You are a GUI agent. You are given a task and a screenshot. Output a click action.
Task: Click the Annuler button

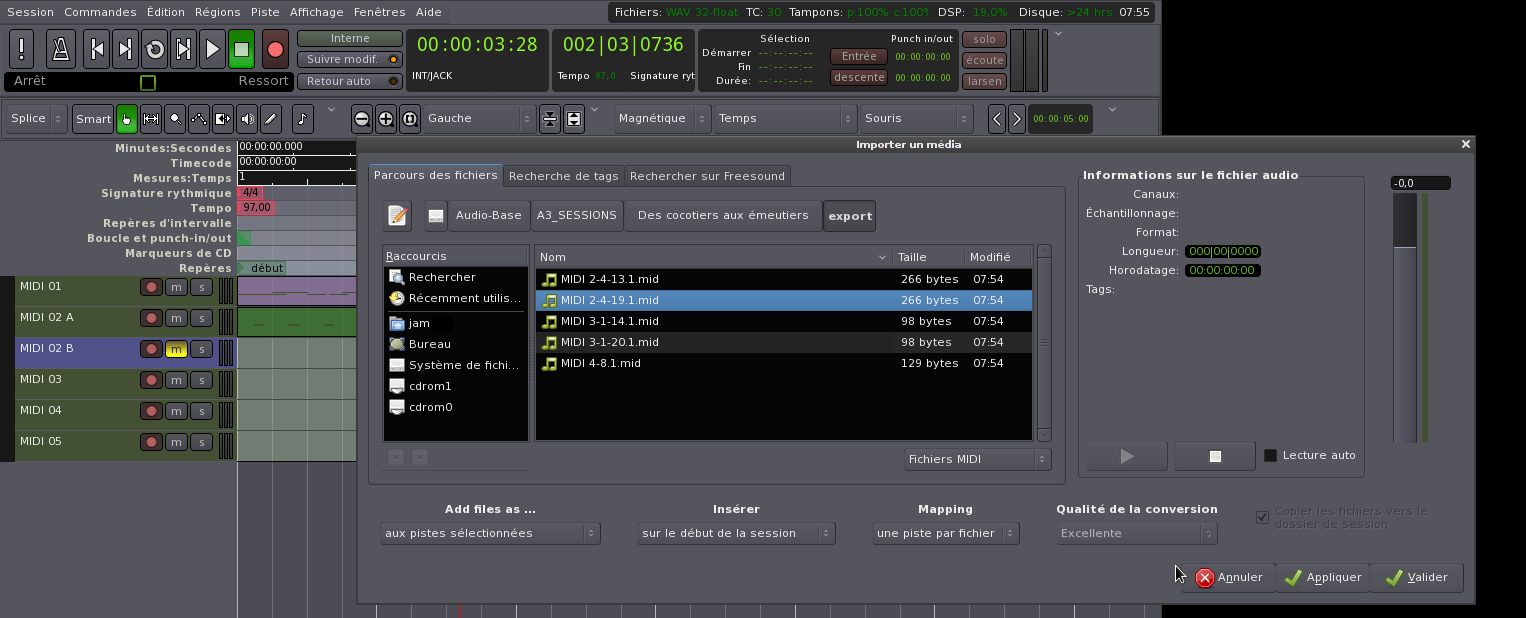(1229, 577)
